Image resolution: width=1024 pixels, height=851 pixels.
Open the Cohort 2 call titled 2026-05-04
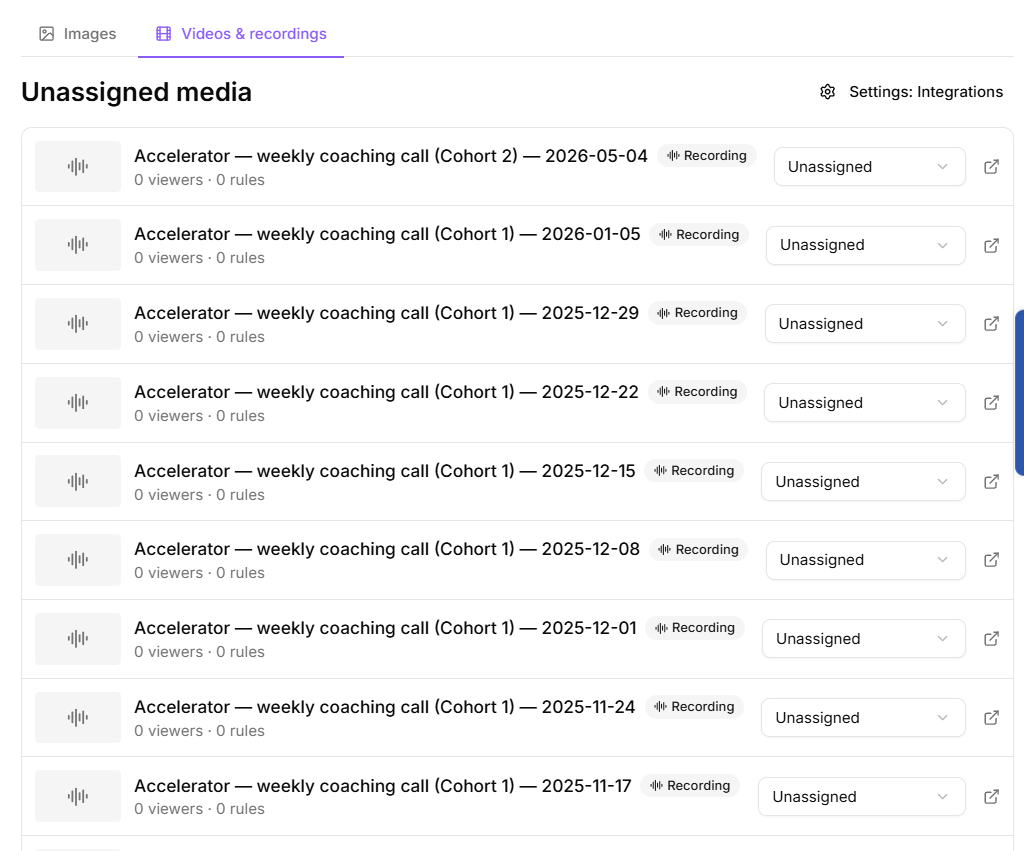pyautogui.click(x=391, y=156)
